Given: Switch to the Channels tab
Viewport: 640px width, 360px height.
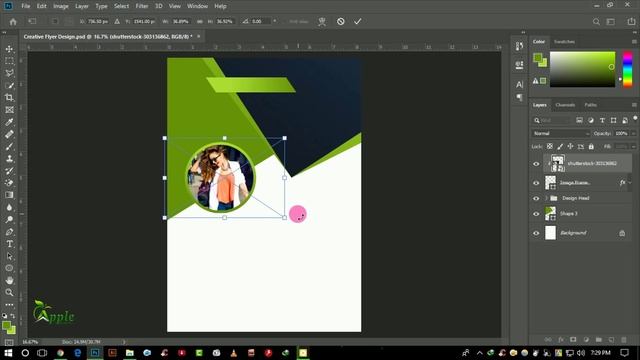Looking at the screenshot, I should [x=565, y=105].
